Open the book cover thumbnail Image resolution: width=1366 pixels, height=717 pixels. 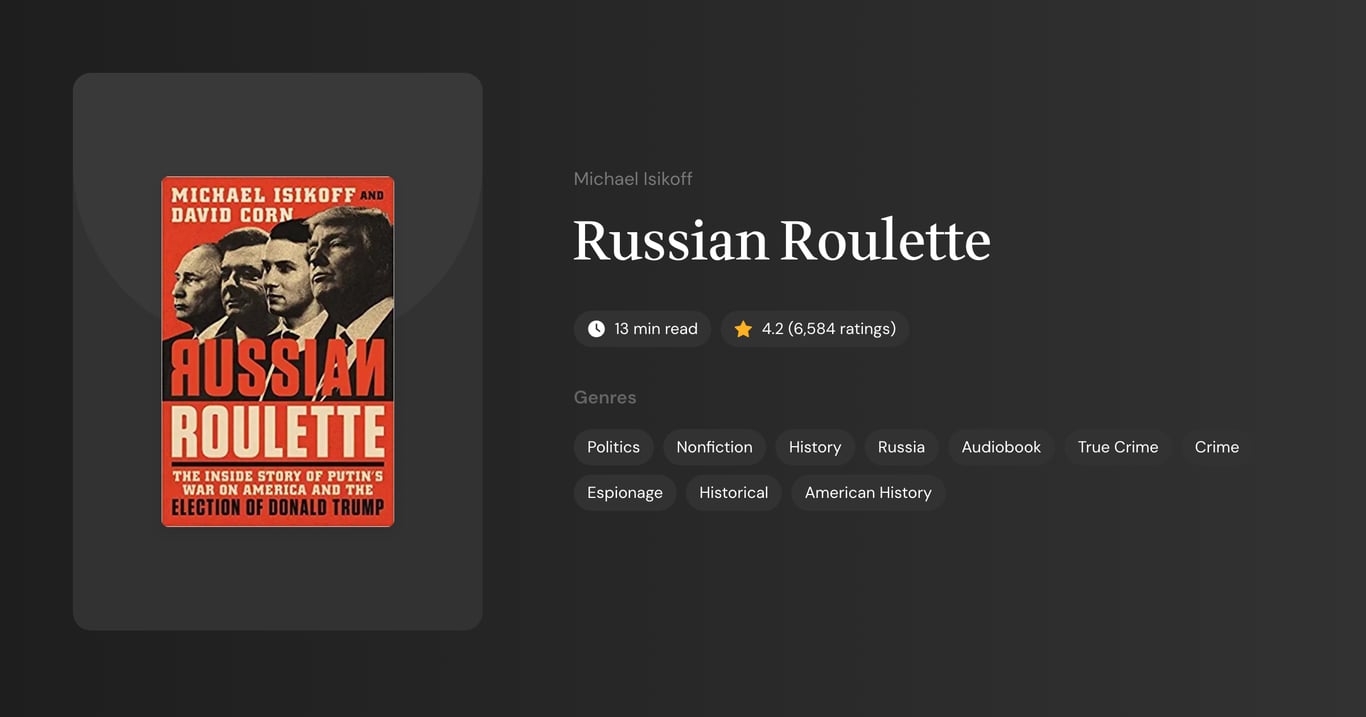point(277,350)
